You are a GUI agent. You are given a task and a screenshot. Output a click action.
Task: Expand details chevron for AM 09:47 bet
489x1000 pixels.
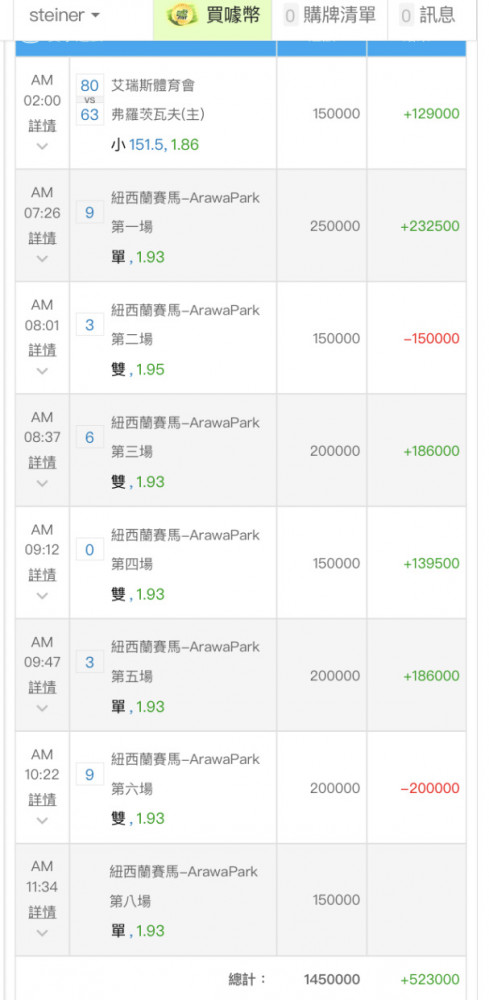42,708
